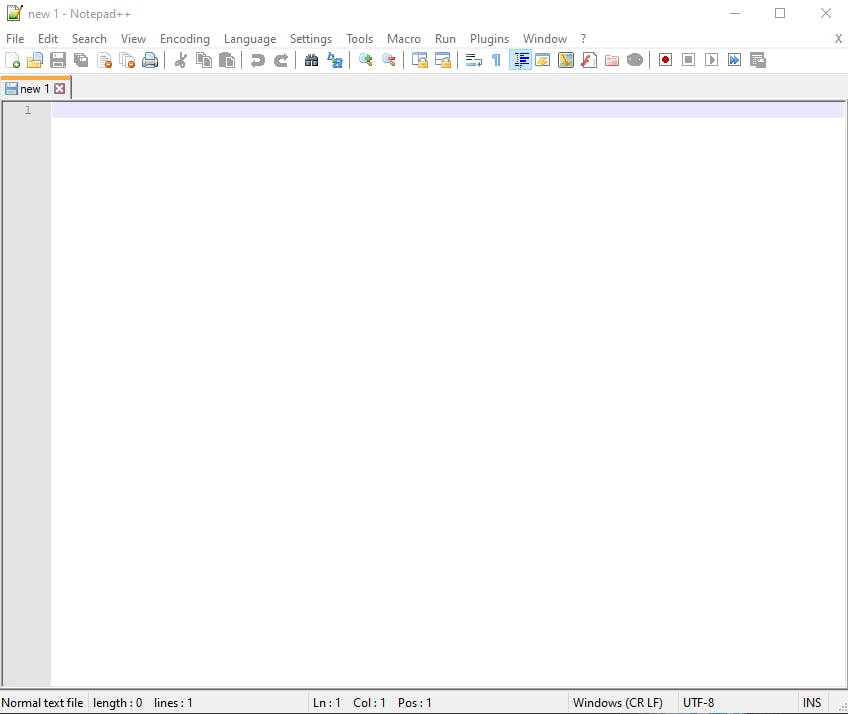848x714 pixels.
Task: Toggle show all characters pilcrow icon
Action: click(x=496, y=60)
